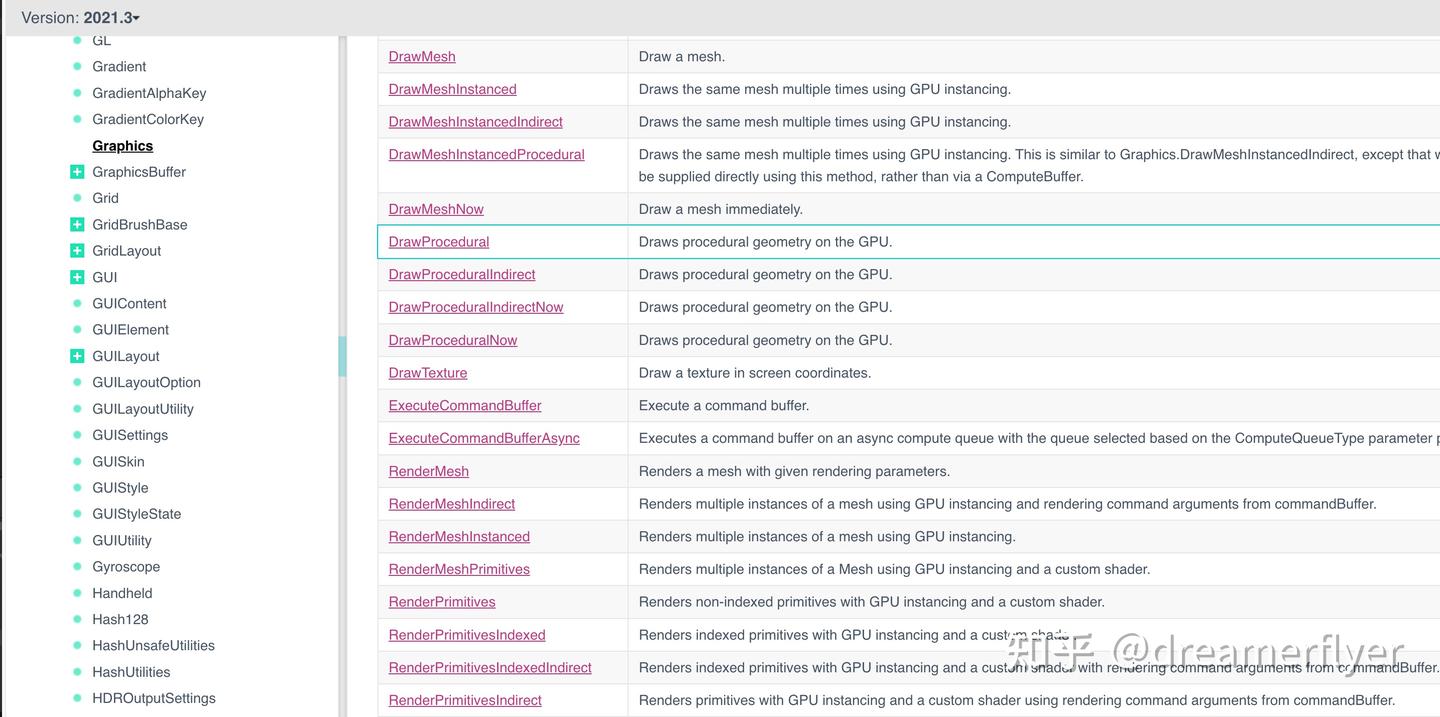This screenshot has width=1440, height=717.
Task: Open HDROutputSettings sidebar entry
Action: point(154,698)
